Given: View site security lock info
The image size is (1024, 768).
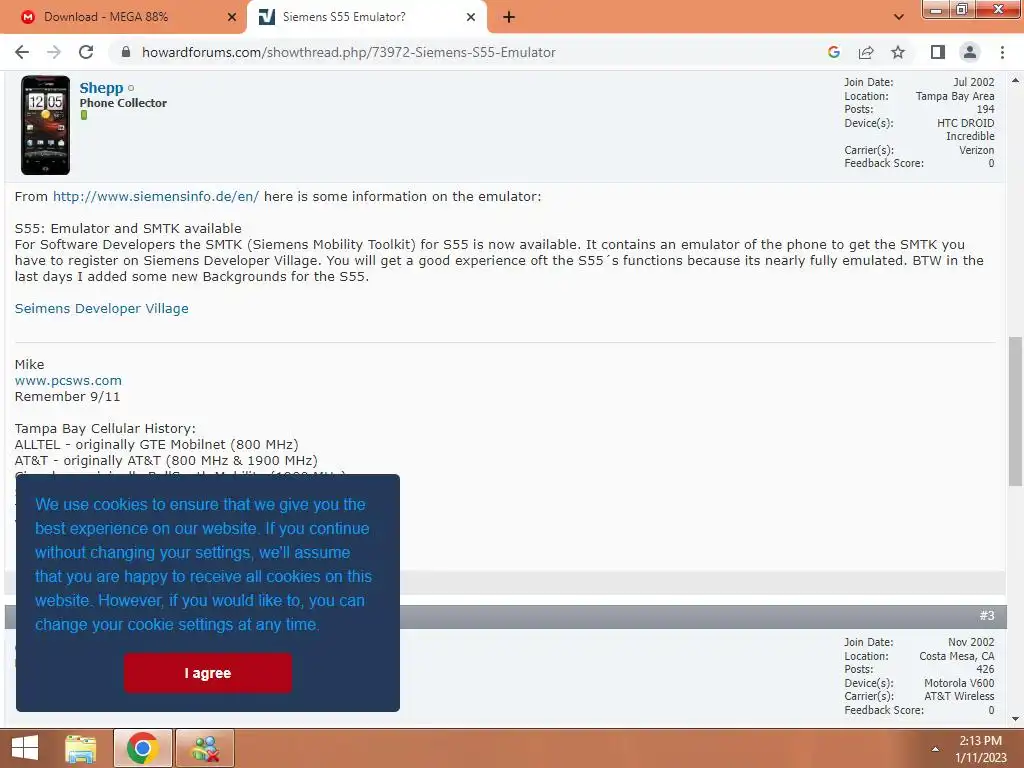Looking at the screenshot, I should click(126, 52).
